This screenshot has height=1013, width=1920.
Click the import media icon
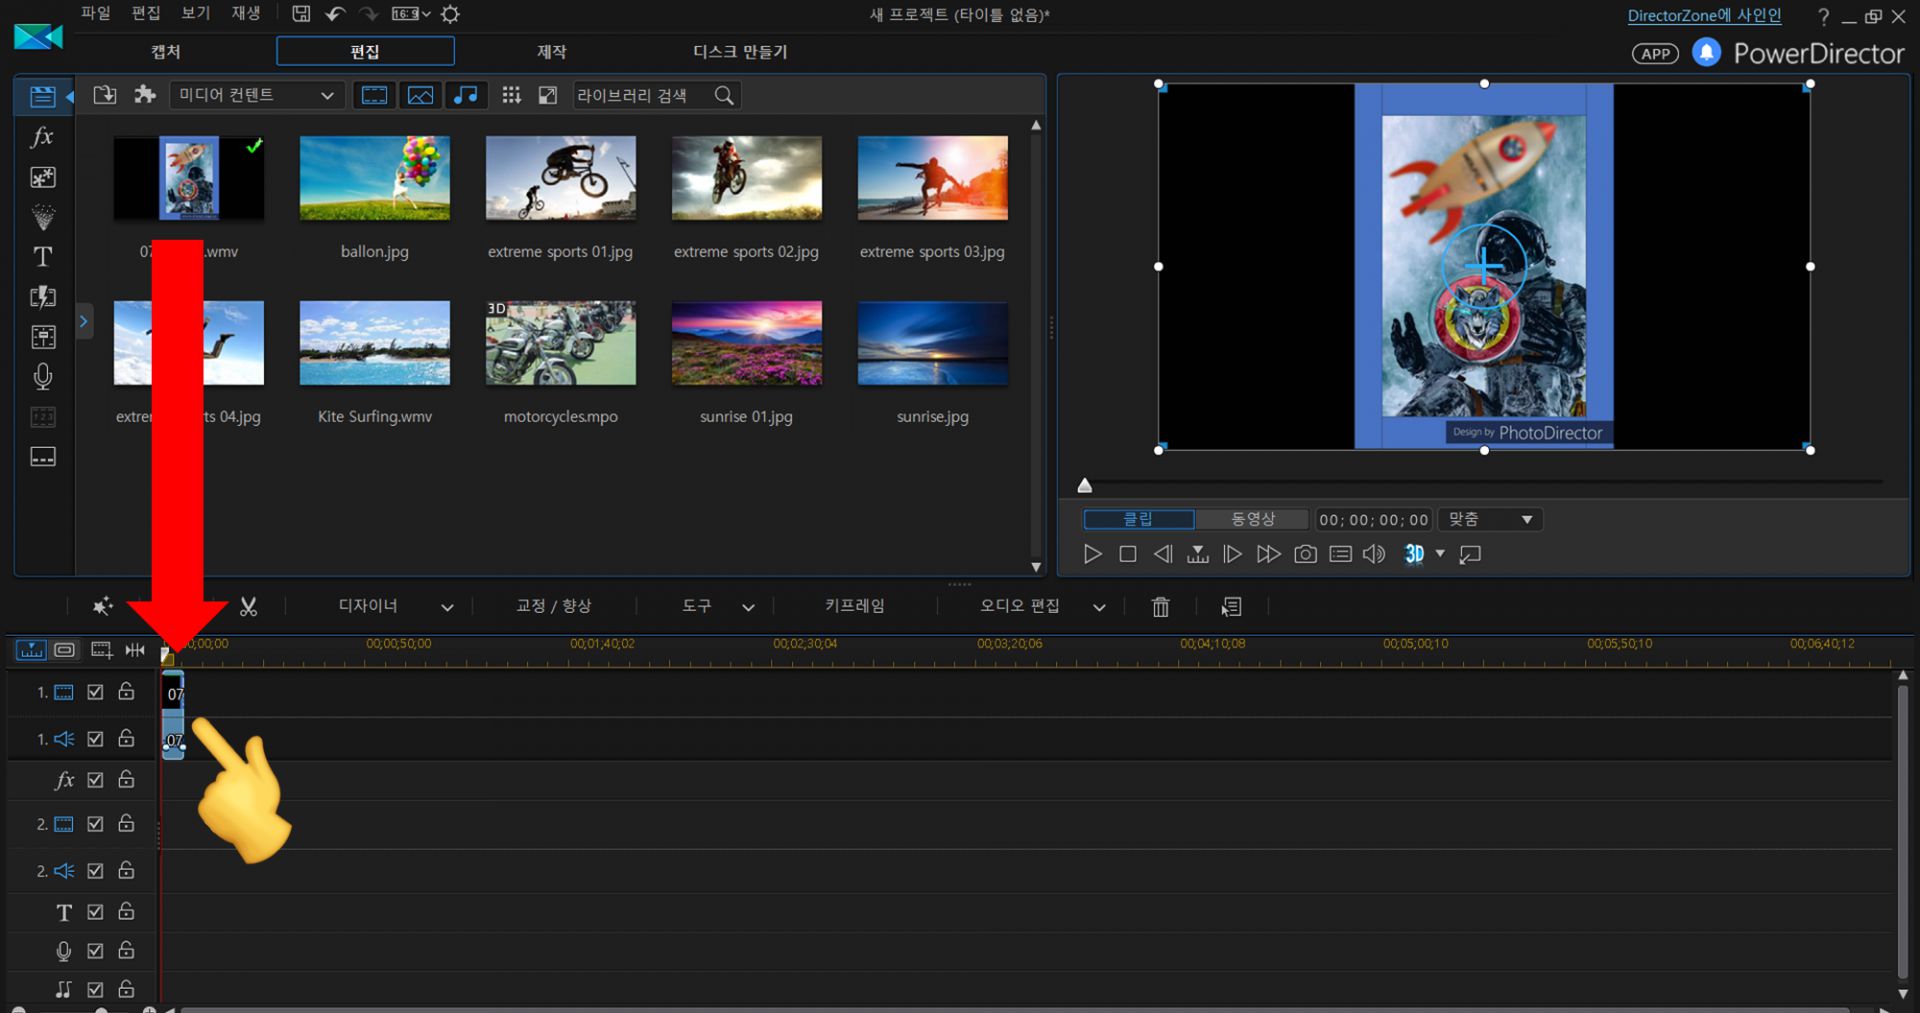point(104,95)
